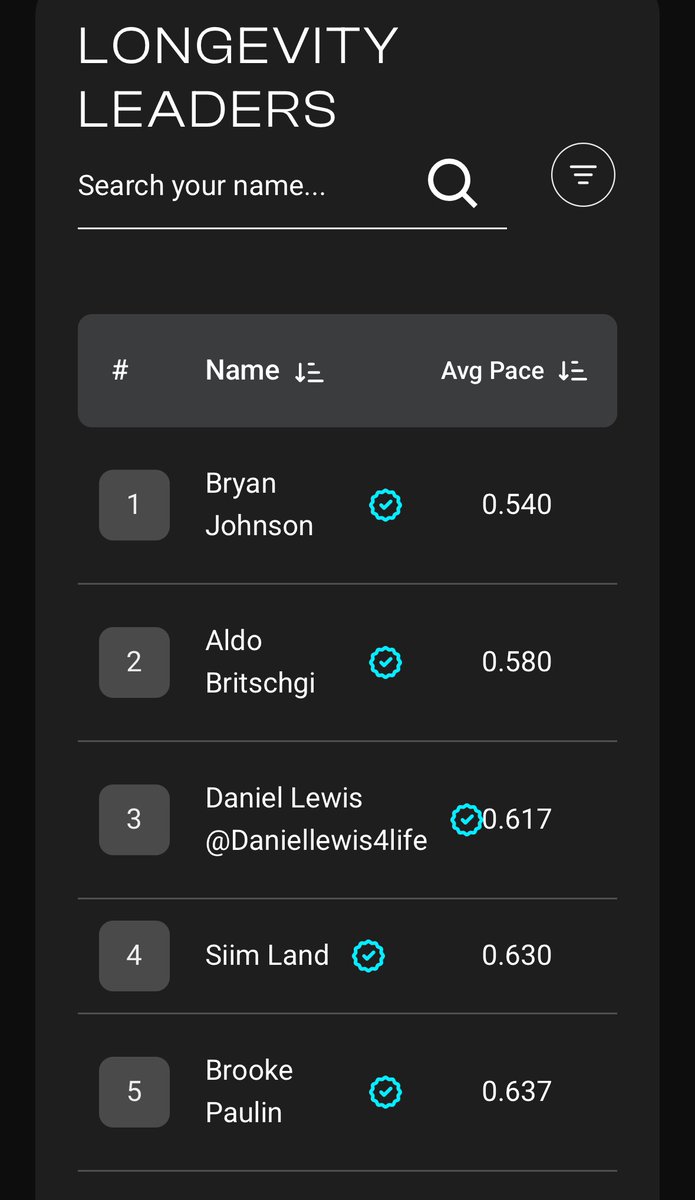Open the filter options circle button
The height and width of the screenshot is (1200, 695).
[x=583, y=176]
